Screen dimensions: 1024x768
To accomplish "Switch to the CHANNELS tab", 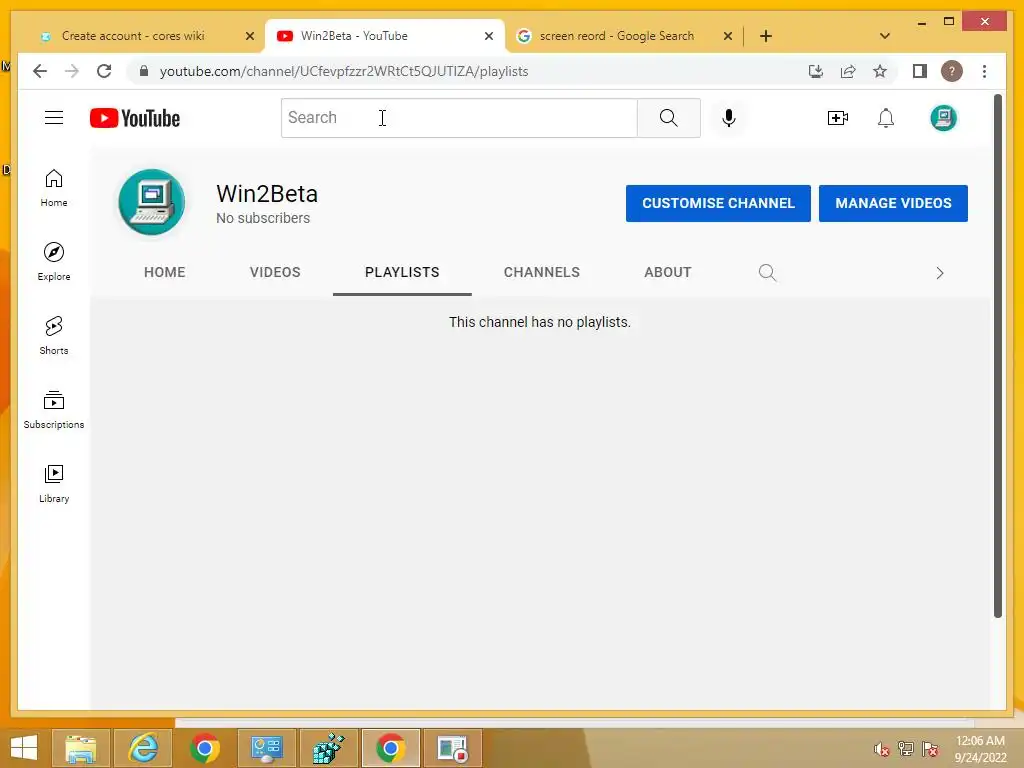I will (x=541, y=272).
